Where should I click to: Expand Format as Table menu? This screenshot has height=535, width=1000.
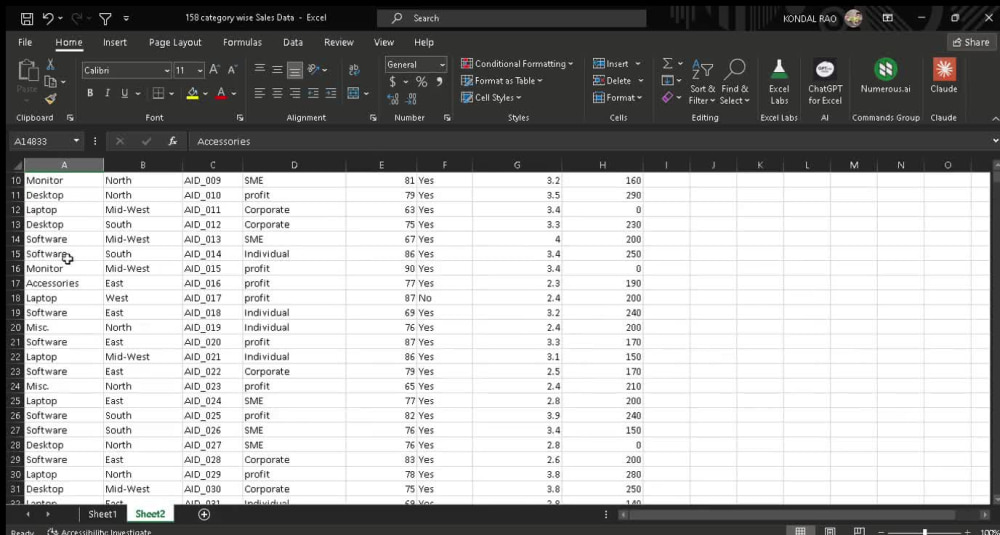pos(501,81)
